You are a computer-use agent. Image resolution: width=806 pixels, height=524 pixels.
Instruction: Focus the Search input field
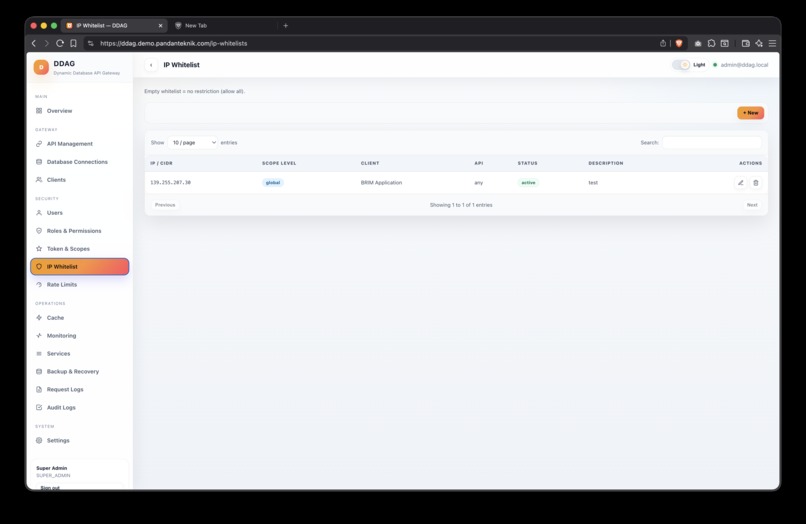pyautogui.click(x=712, y=142)
